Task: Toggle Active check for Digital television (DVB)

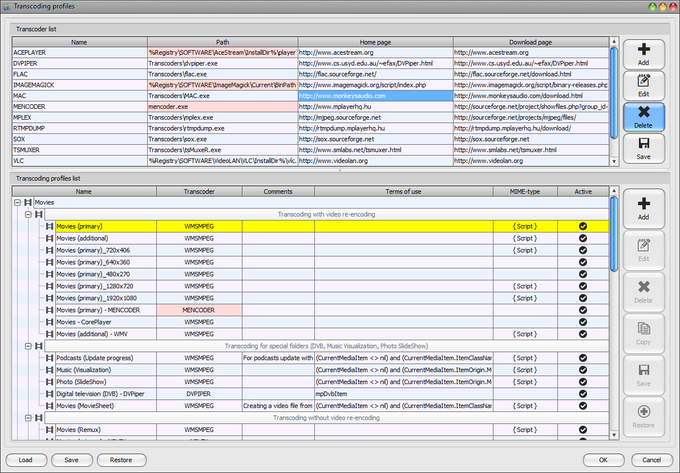Action: (x=583, y=394)
